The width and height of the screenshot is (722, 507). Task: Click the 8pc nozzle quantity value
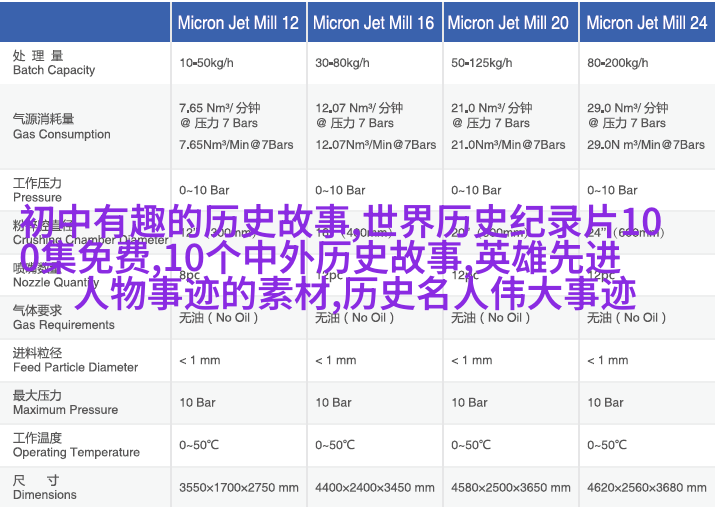click(189, 275)
